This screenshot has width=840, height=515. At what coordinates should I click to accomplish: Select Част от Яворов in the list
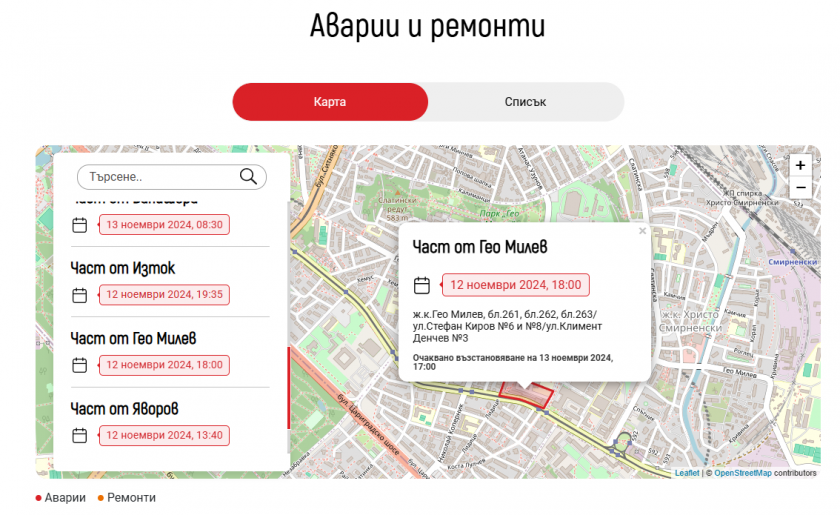(124, 408)
